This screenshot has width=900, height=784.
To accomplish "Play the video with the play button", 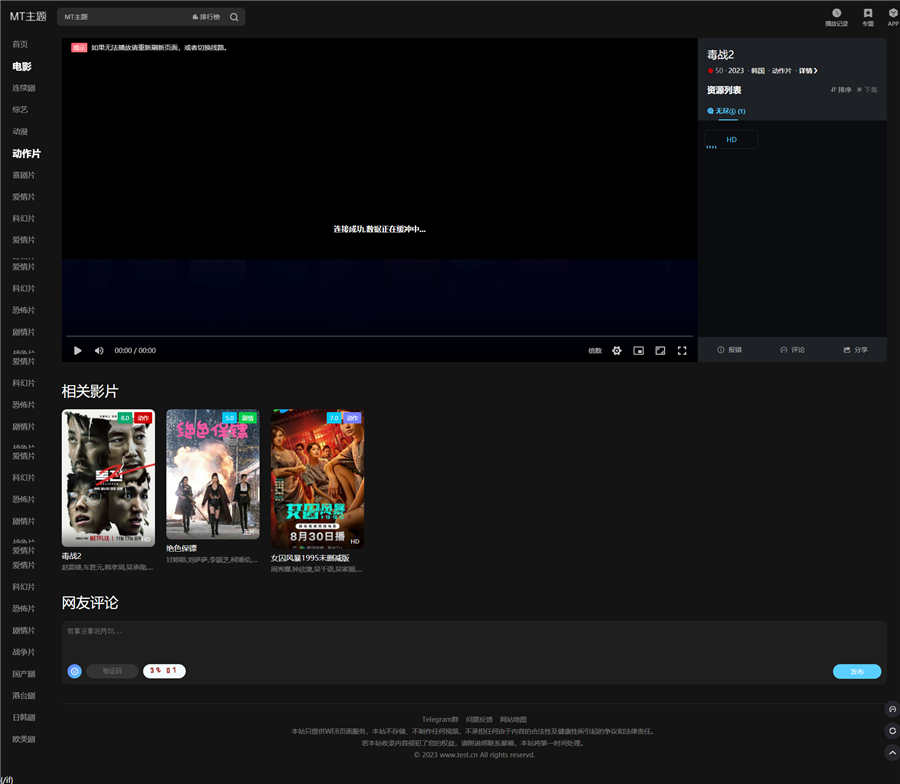I will coord(77,351).
